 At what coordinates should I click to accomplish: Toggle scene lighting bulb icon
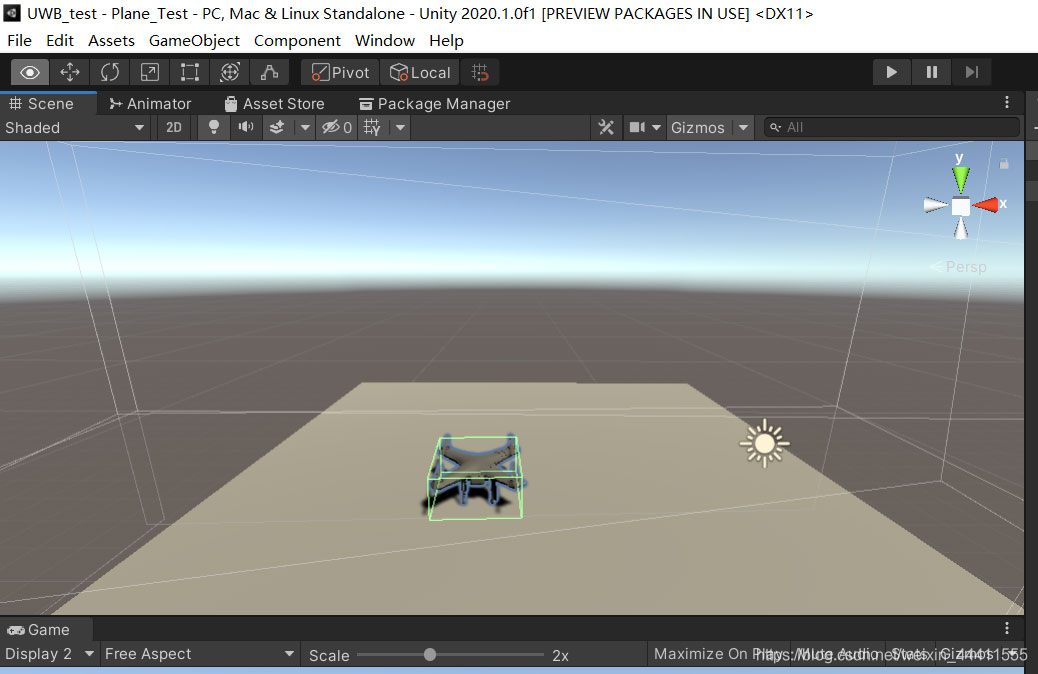coord(213,128)
